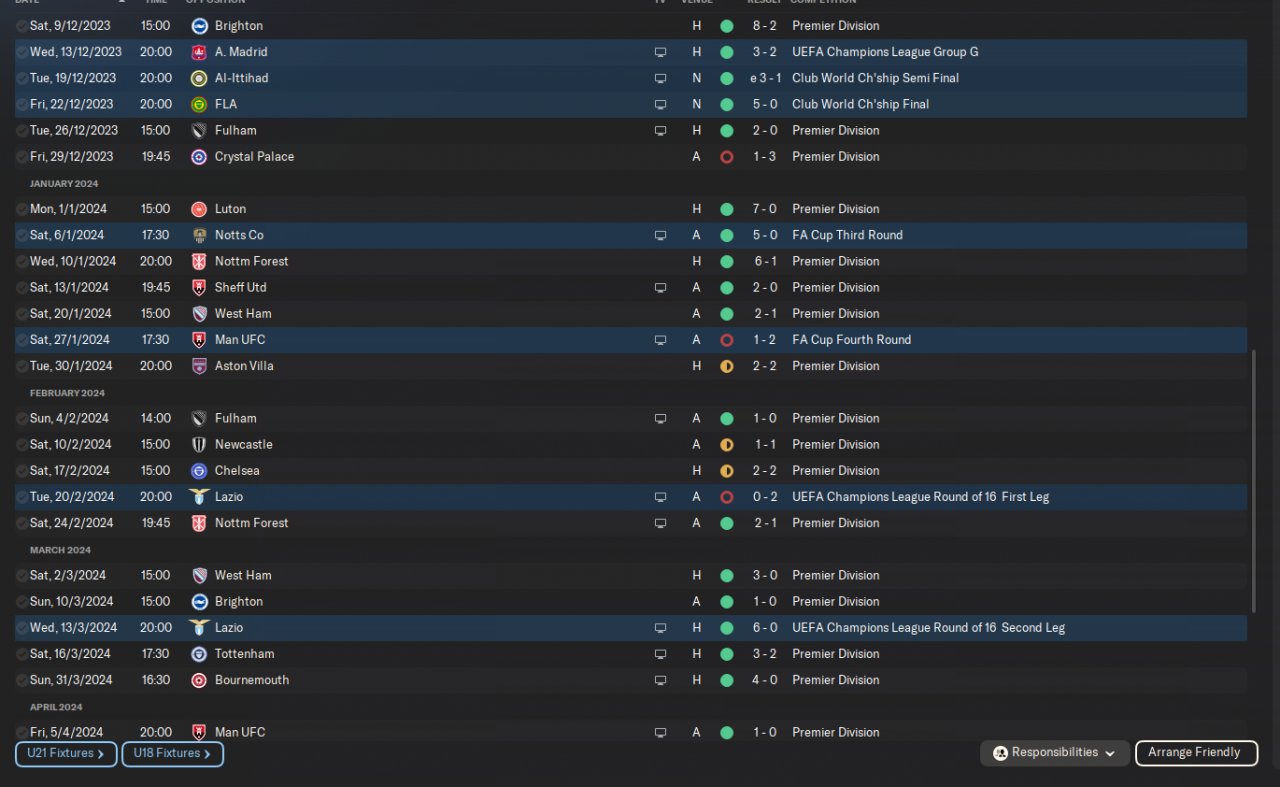The width and height of the screenshot is (1280, 787).
Task: Click the checkmark beside Mon, 1/1/2024
Action: tap(22, 209)
